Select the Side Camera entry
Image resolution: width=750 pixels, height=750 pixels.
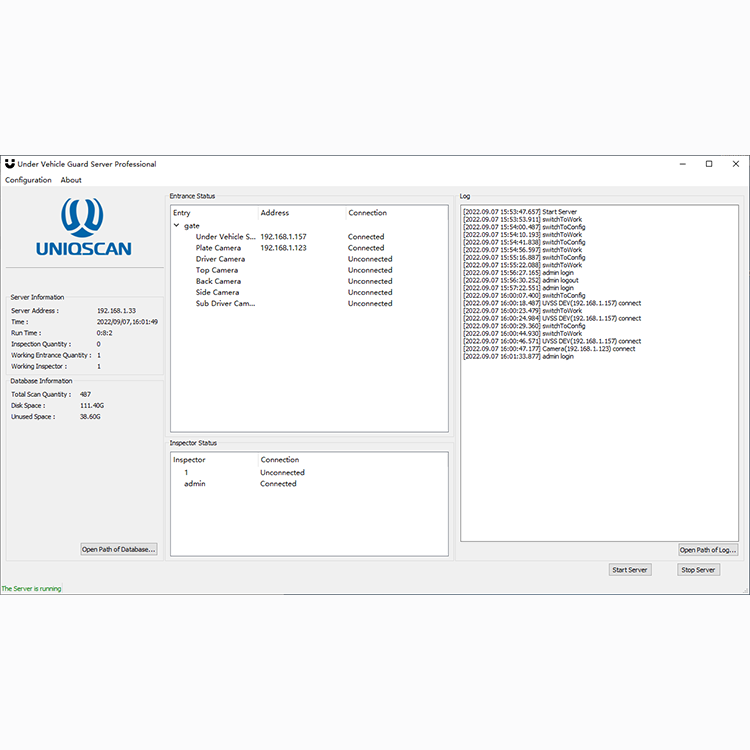click(217, 292)
